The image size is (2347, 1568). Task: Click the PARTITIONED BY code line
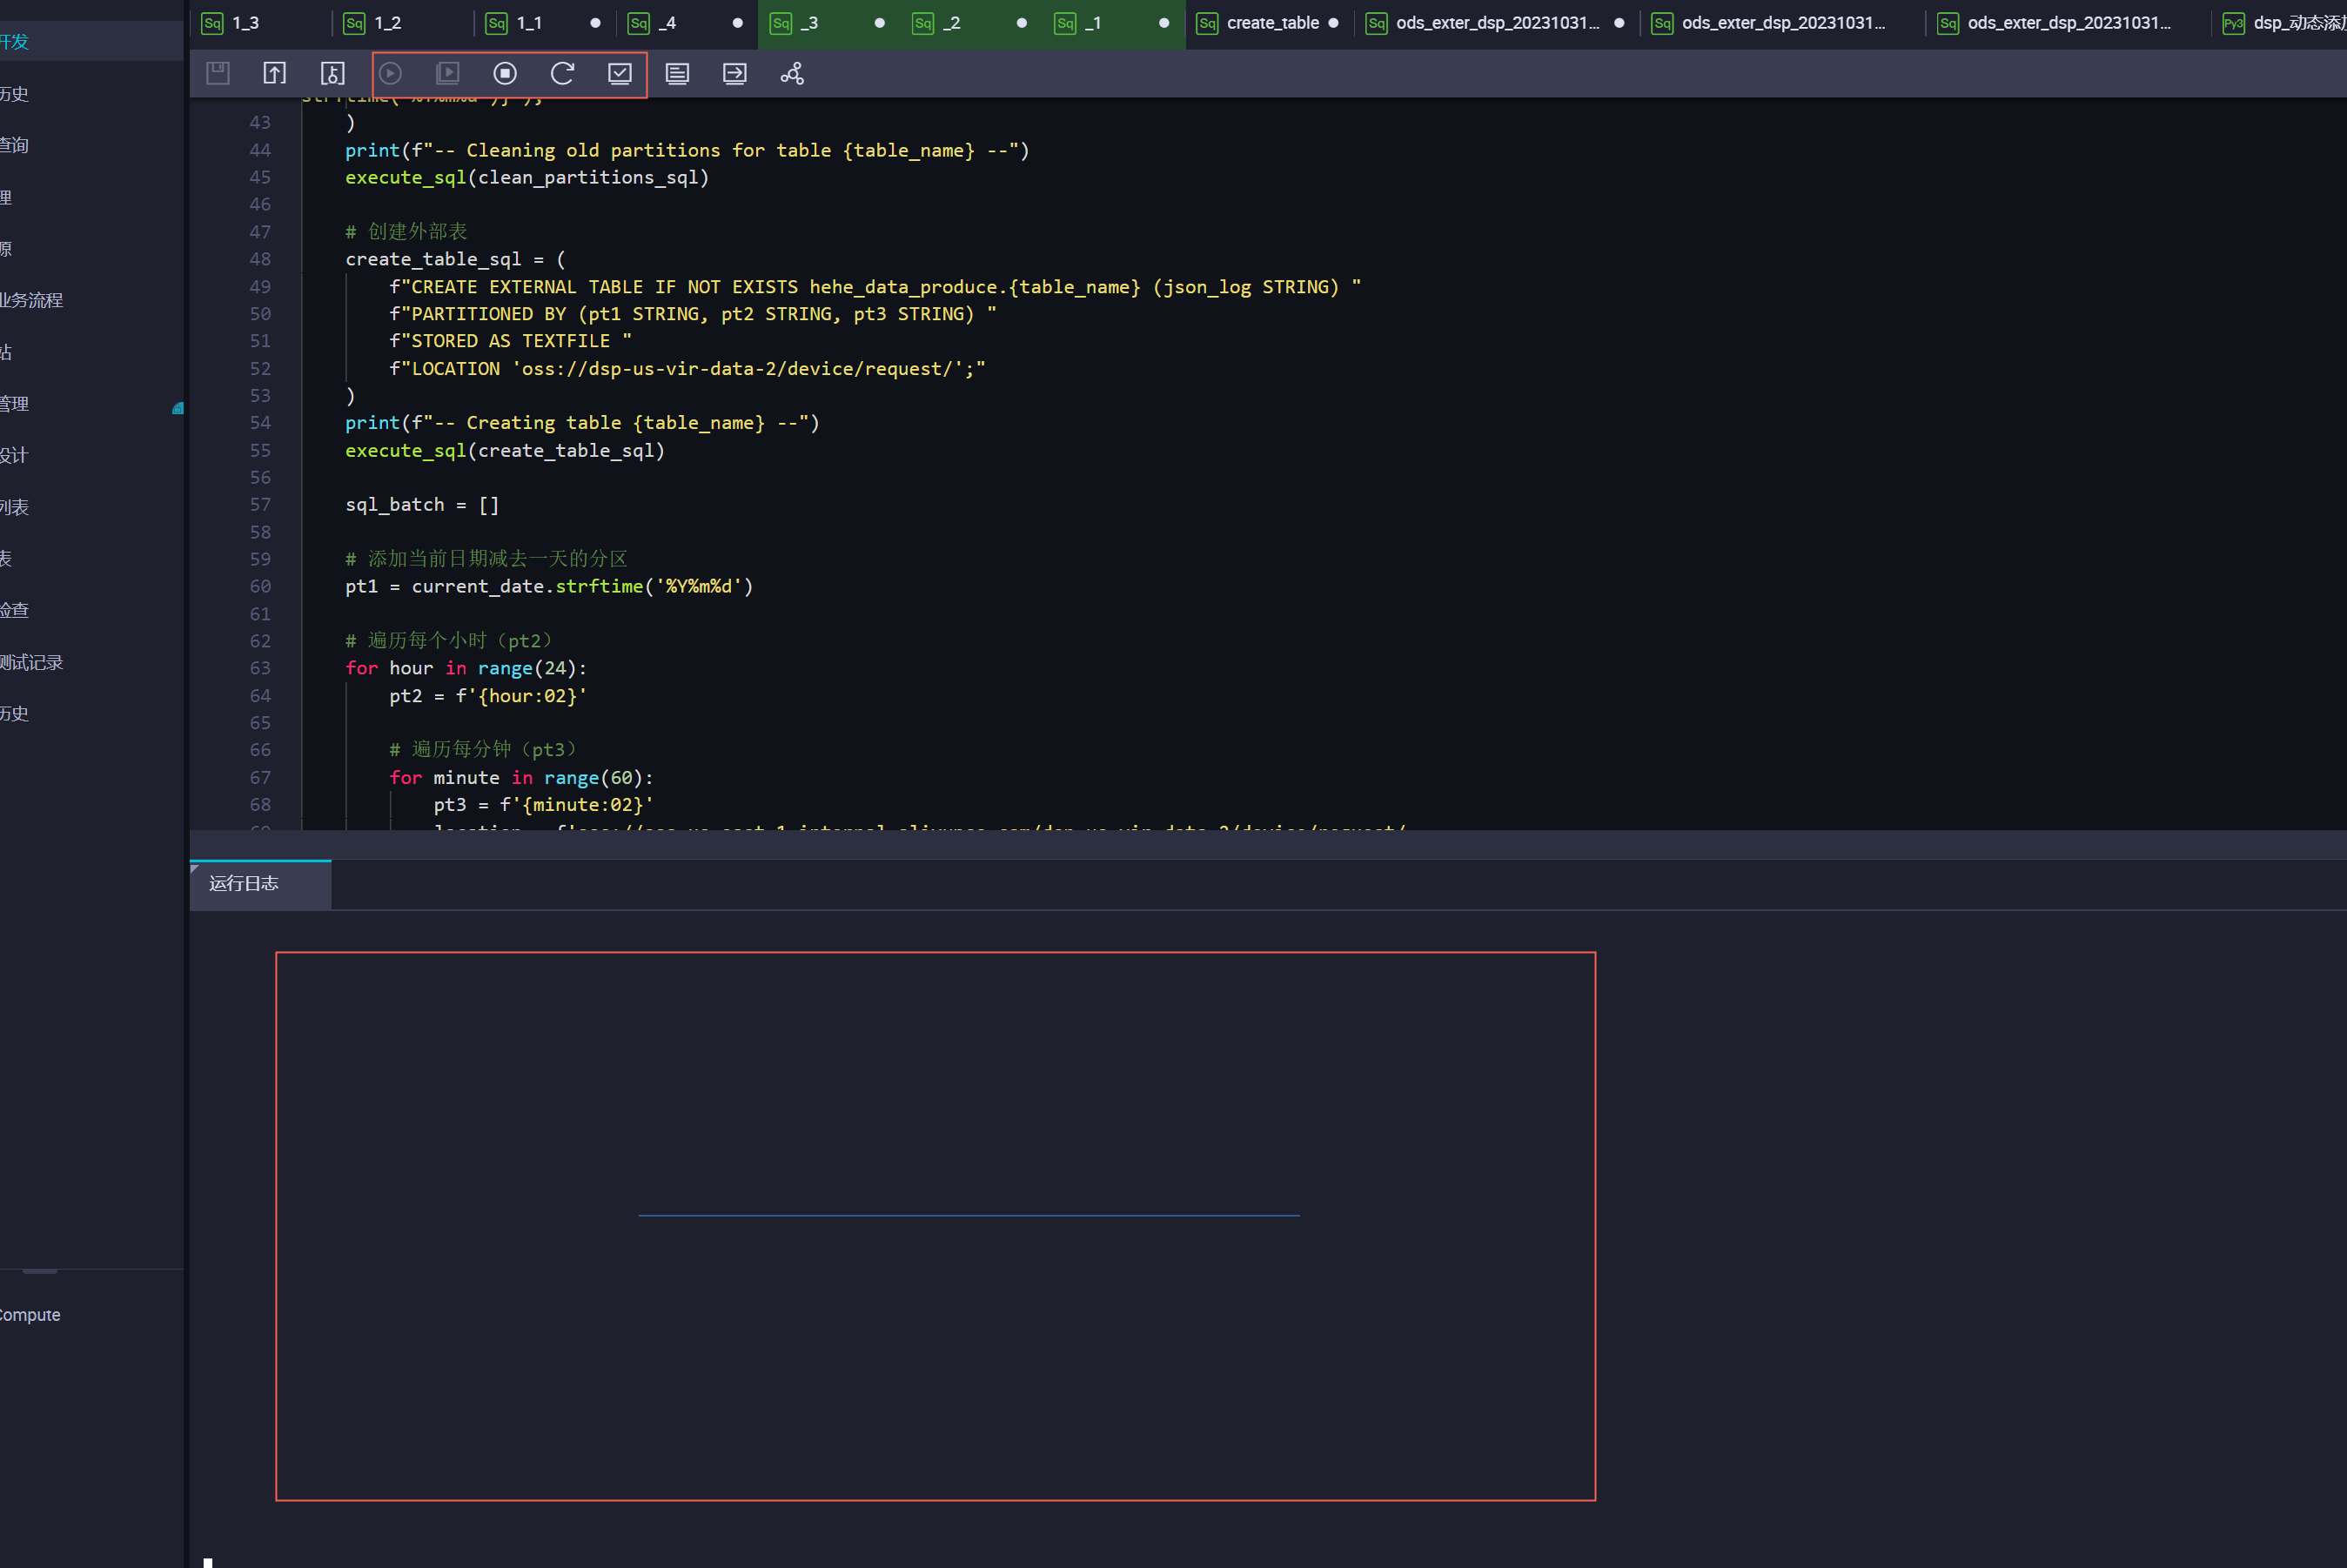(x=693, y=314)
